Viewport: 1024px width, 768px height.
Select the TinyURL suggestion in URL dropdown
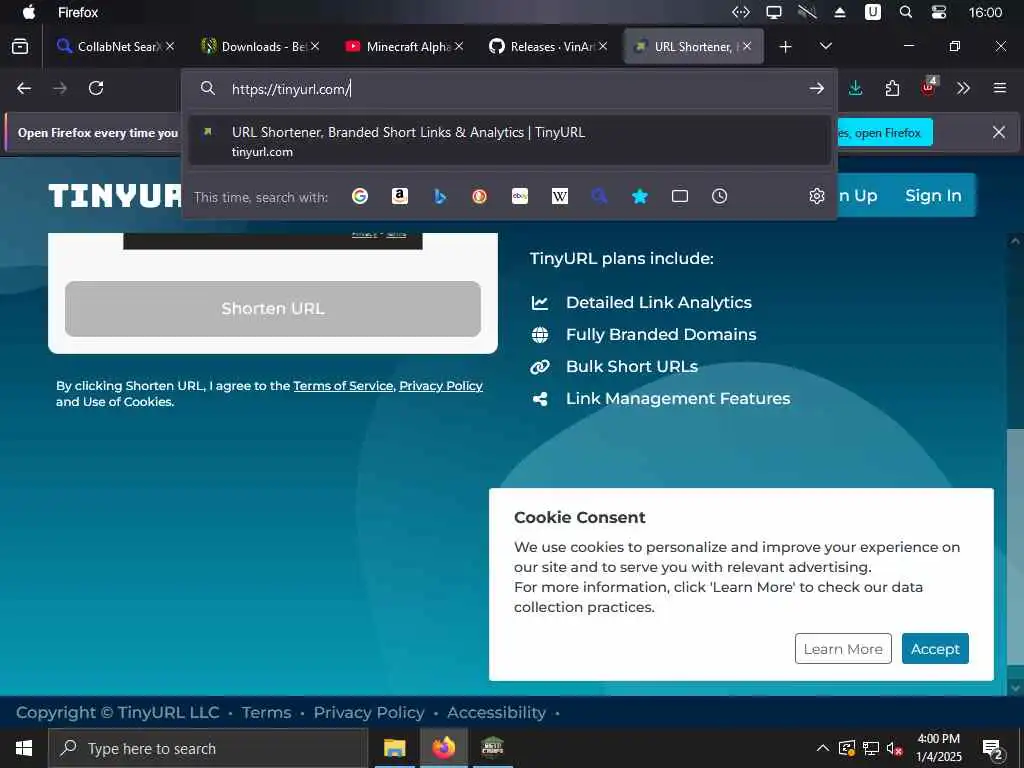[x=509, y=141]
